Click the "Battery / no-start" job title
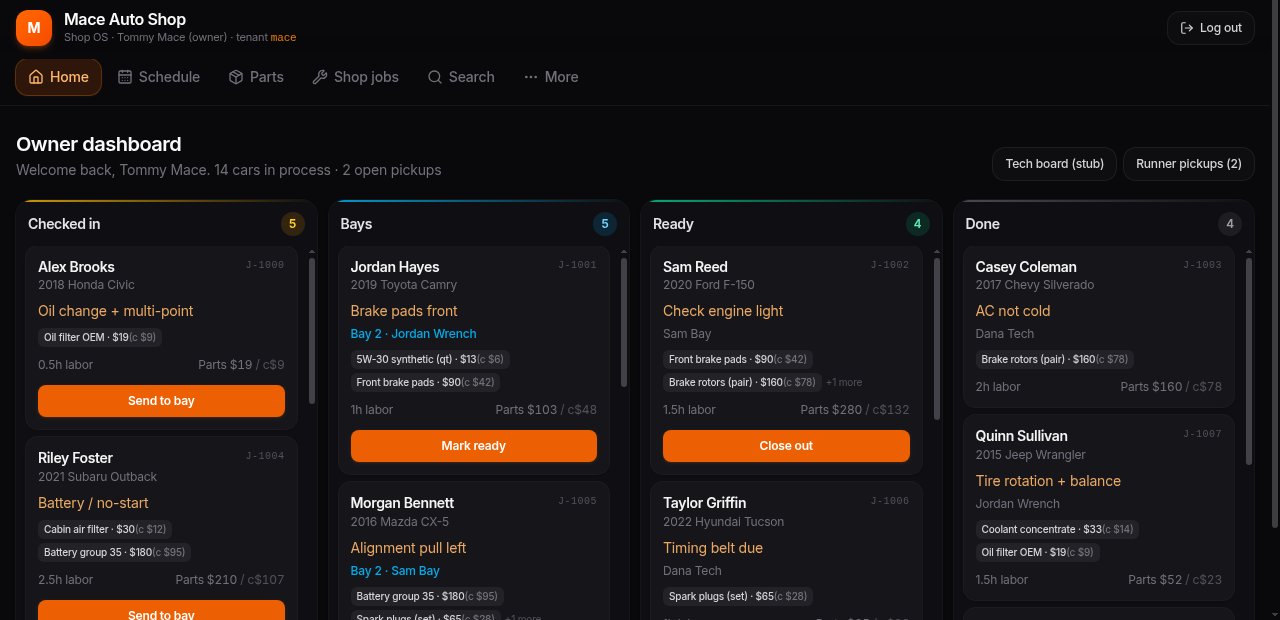 pyautogui.click(x=93, y=503)
